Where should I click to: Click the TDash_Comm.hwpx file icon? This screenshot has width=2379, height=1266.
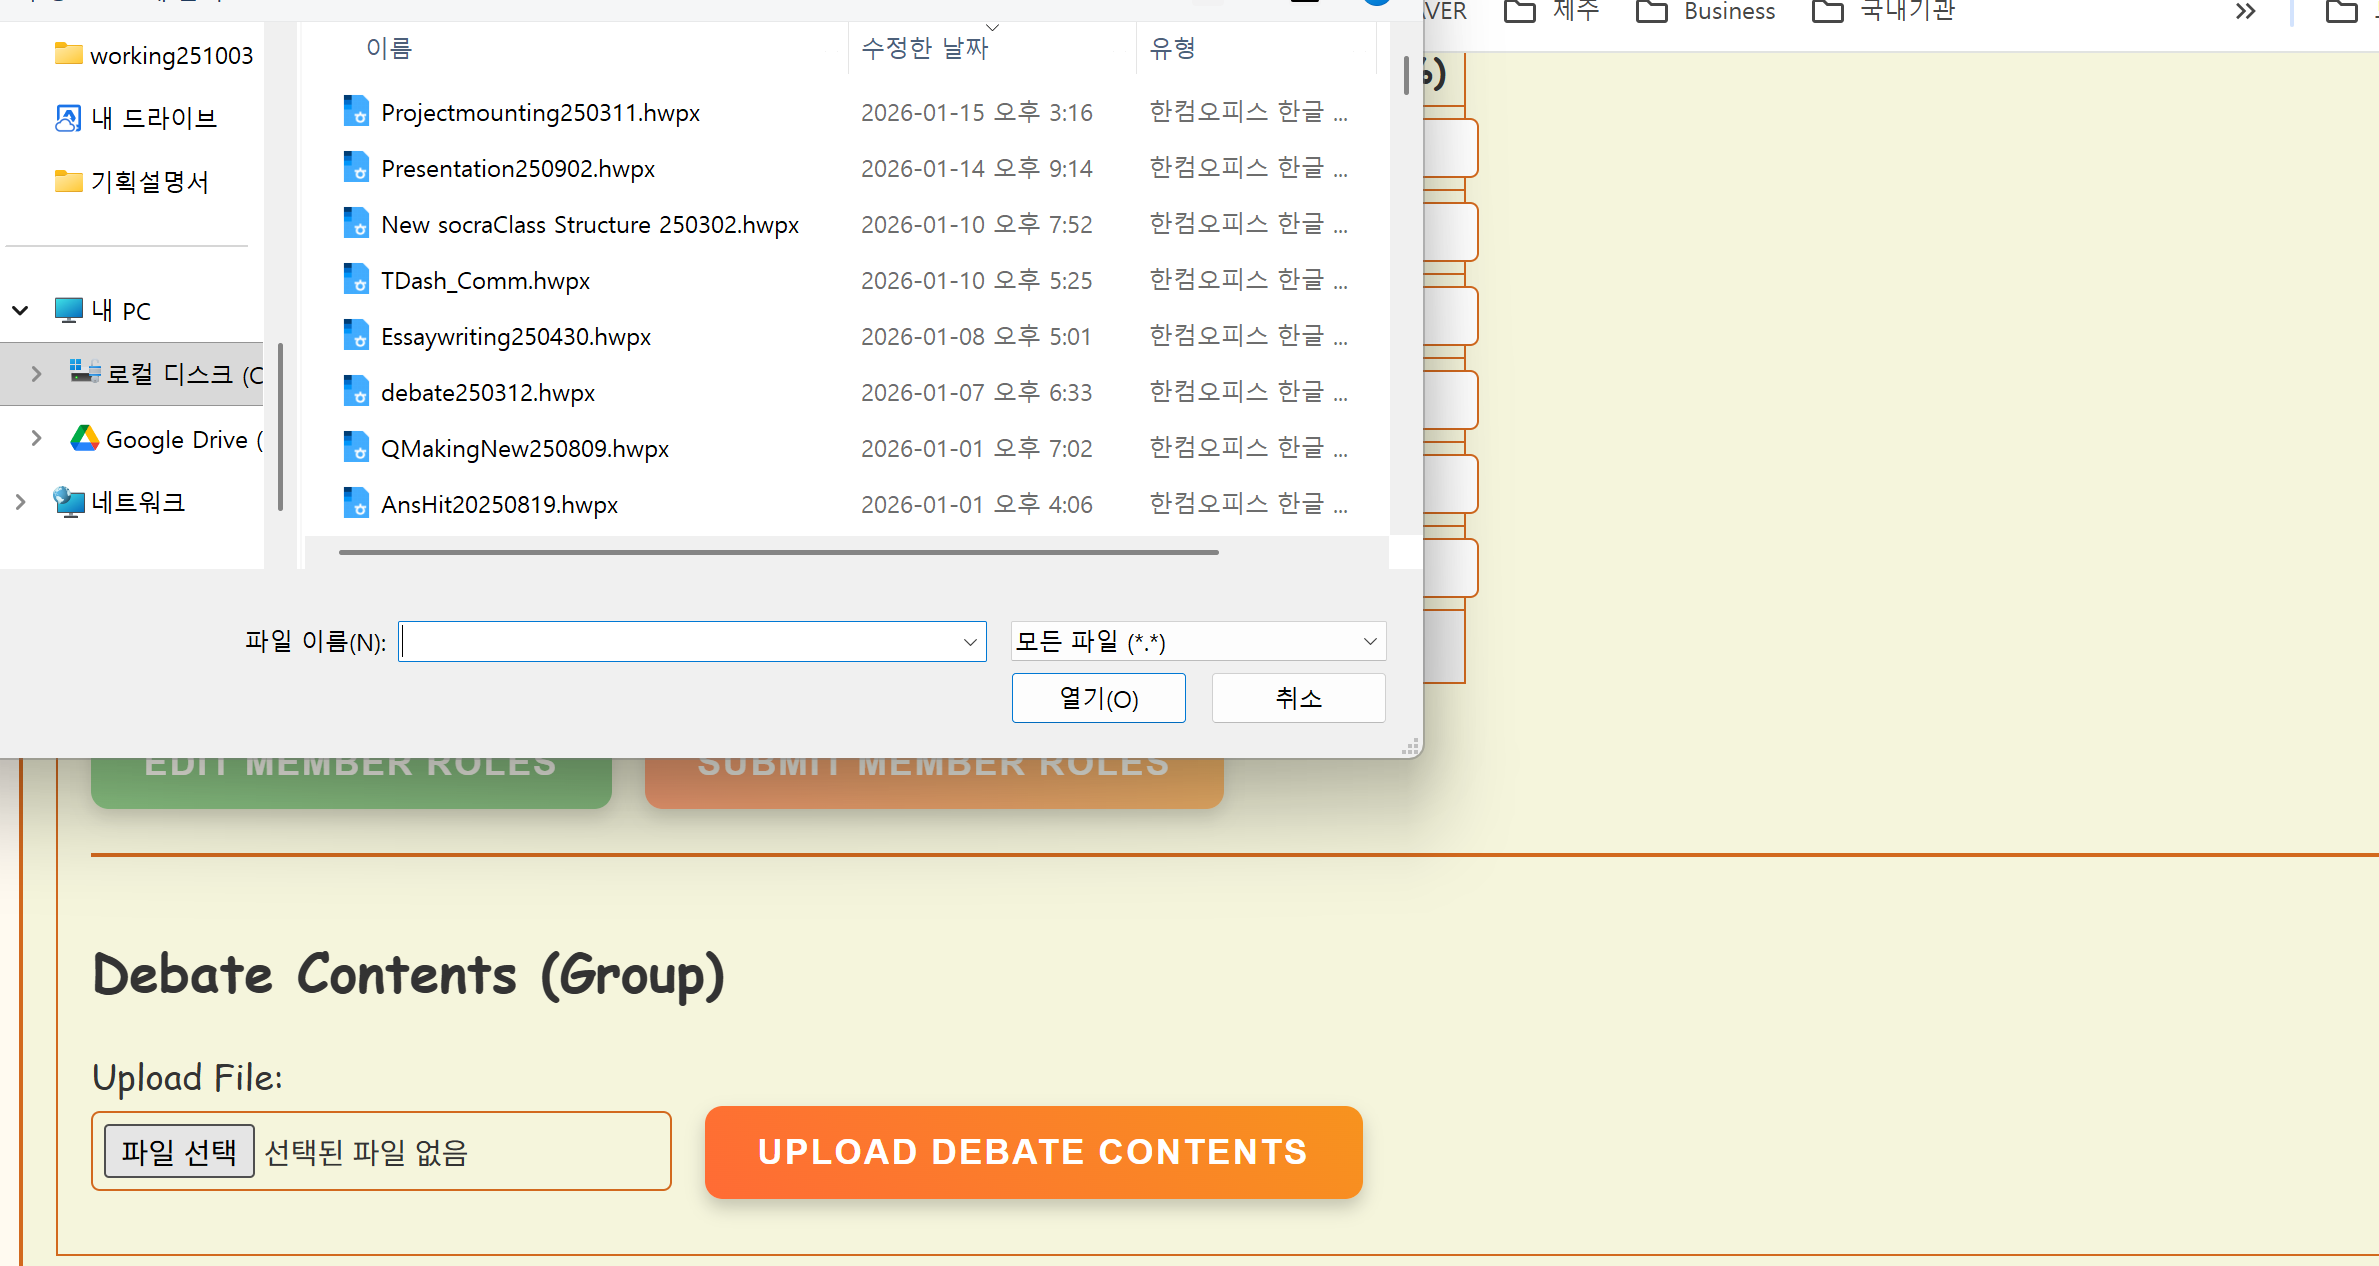(356, 280)
